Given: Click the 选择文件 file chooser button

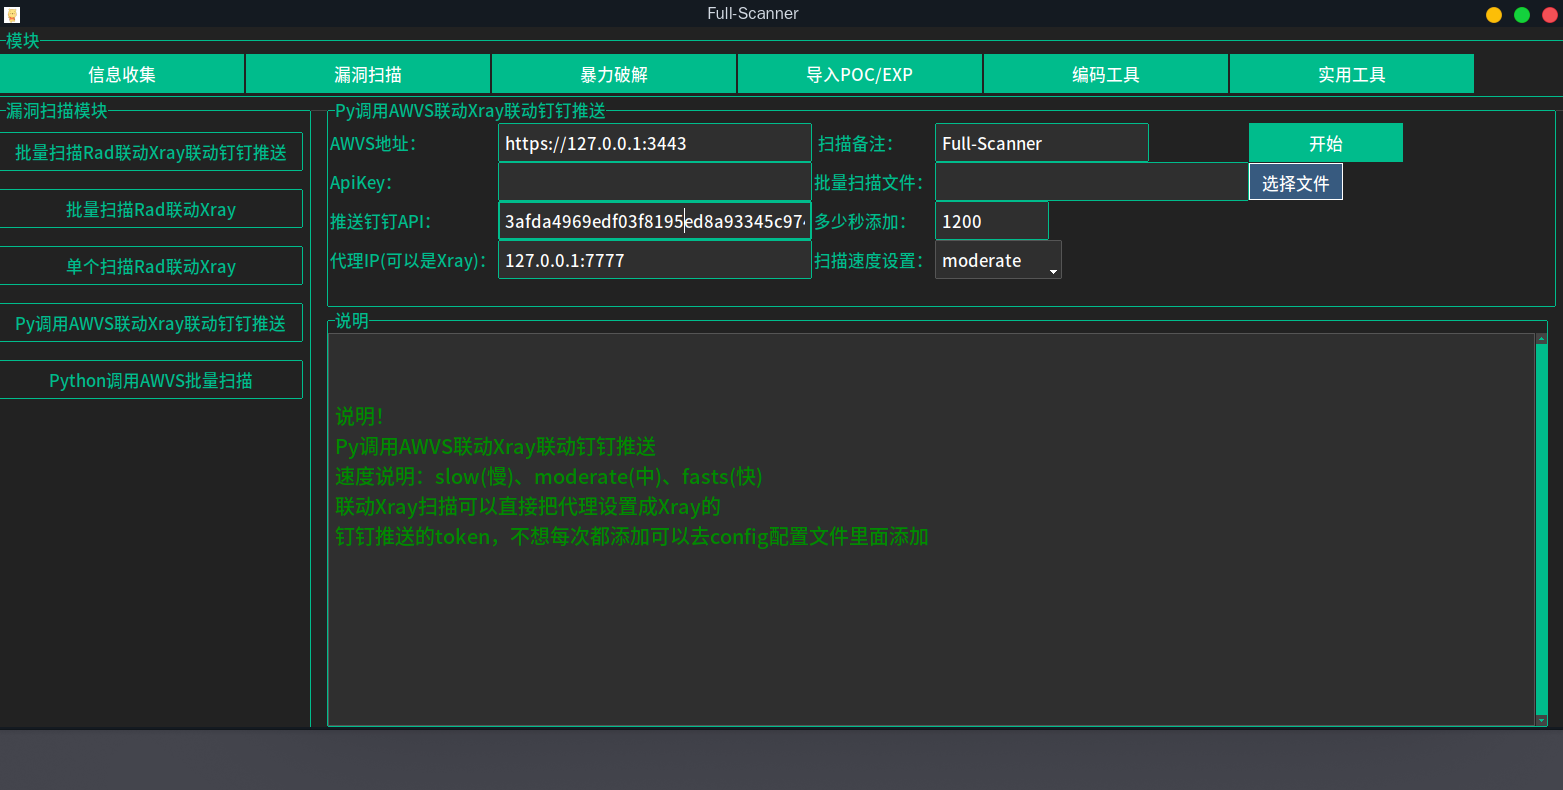Looking at the screenshot, I should [x=1295, y=183].
